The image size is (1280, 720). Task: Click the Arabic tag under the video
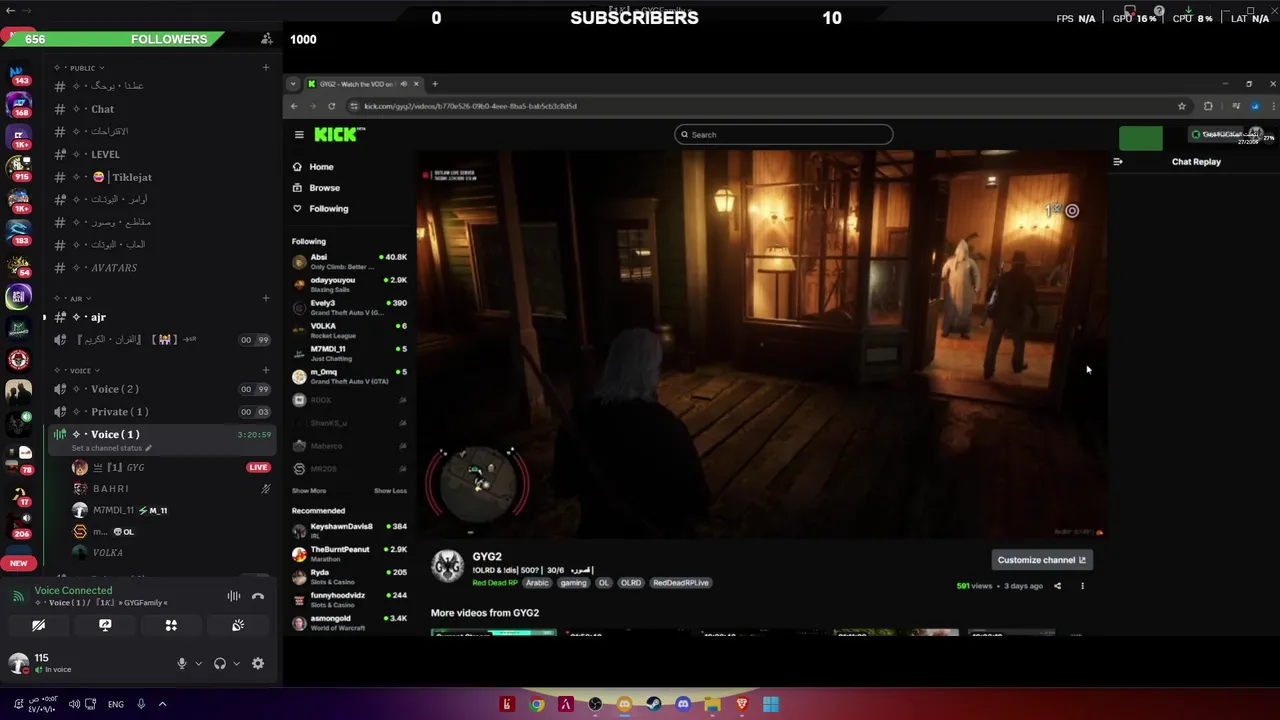click(537, 583)
